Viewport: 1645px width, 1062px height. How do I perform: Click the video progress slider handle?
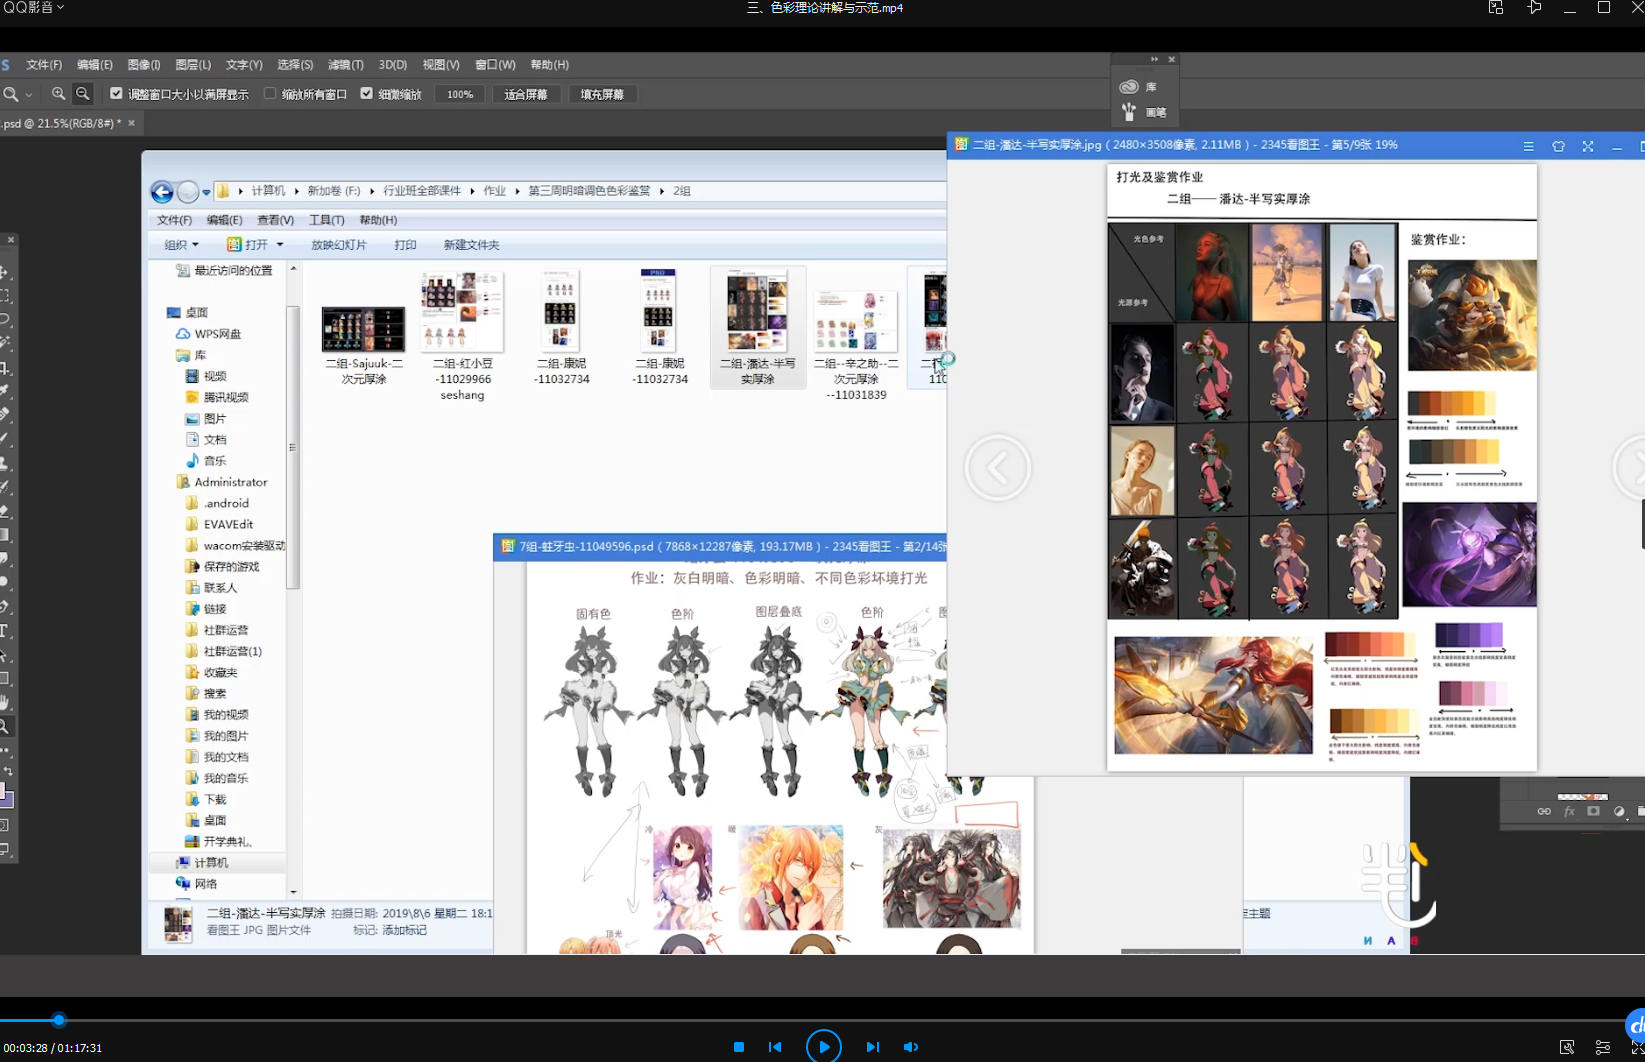58,1020
